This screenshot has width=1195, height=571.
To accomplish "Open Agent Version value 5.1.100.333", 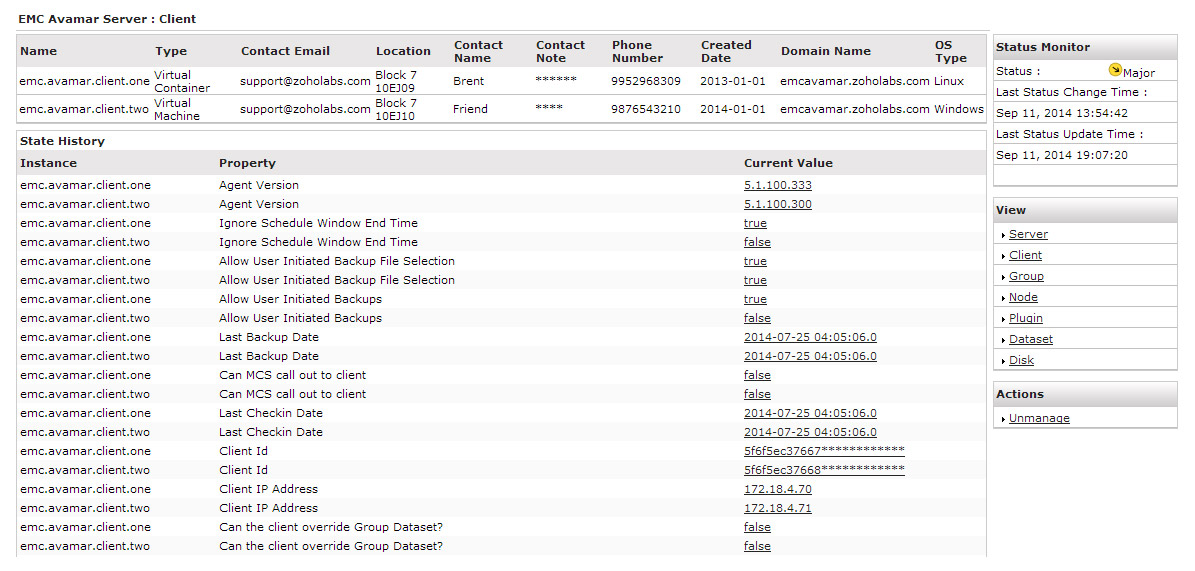I will pyautogui.click(x=777, y=185).
